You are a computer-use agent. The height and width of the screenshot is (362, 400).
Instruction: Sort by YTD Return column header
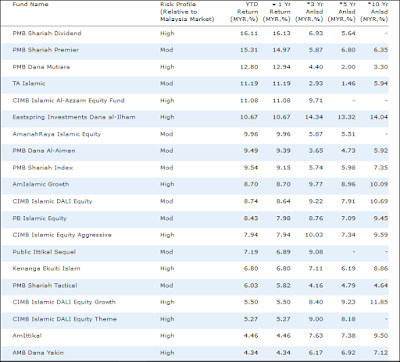tap(245, 12)
